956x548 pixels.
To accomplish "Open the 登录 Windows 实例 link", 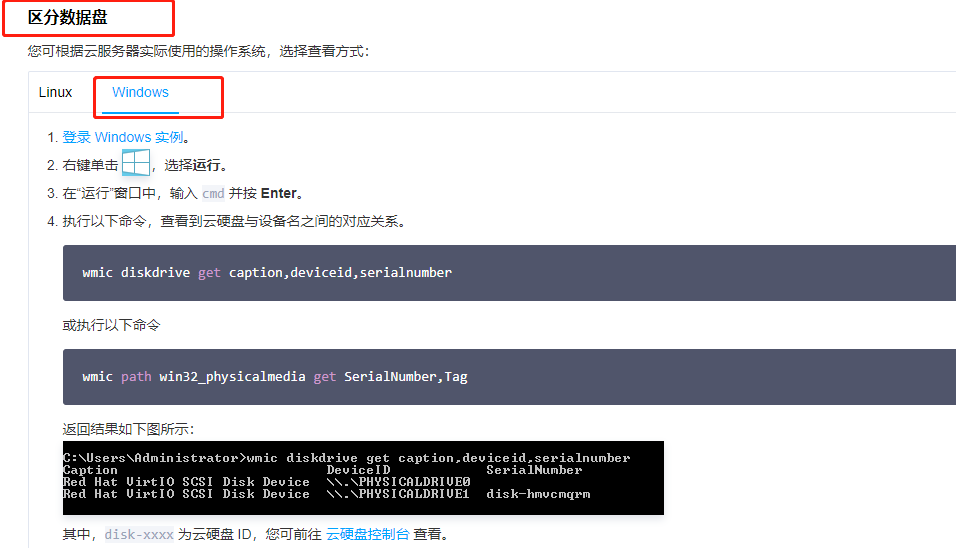I will coord(123,138).
